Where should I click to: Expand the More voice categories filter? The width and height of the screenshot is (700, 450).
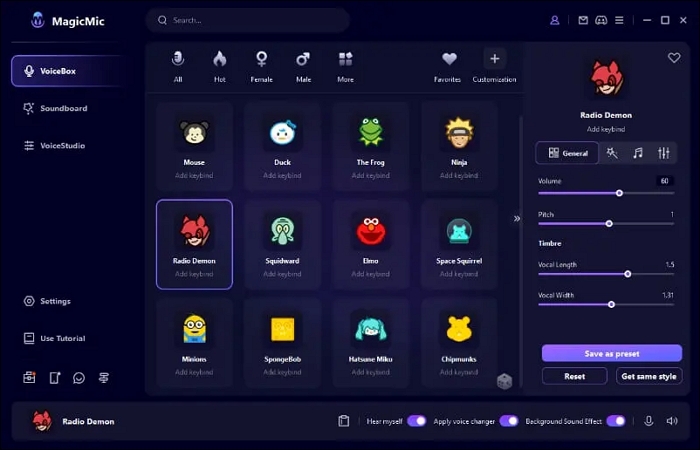coord(345,65)
